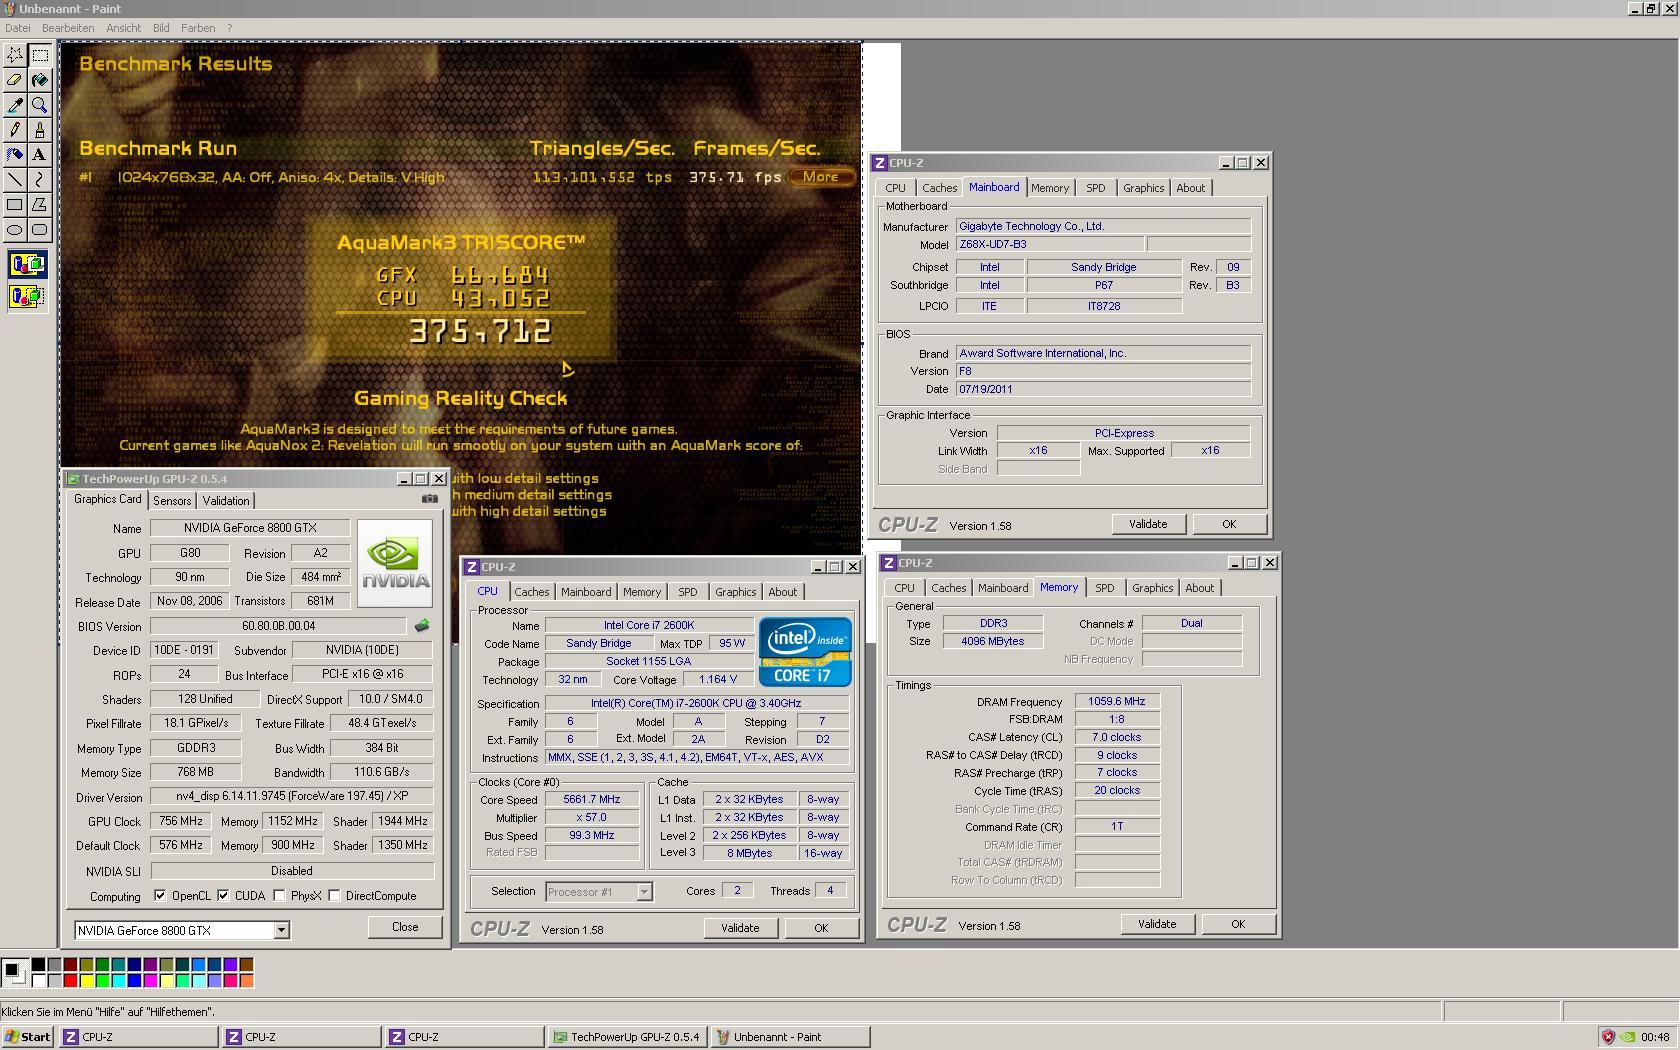
Task: Switch to the Validation tab in GPU-Z
Action: tap(226, 501)
